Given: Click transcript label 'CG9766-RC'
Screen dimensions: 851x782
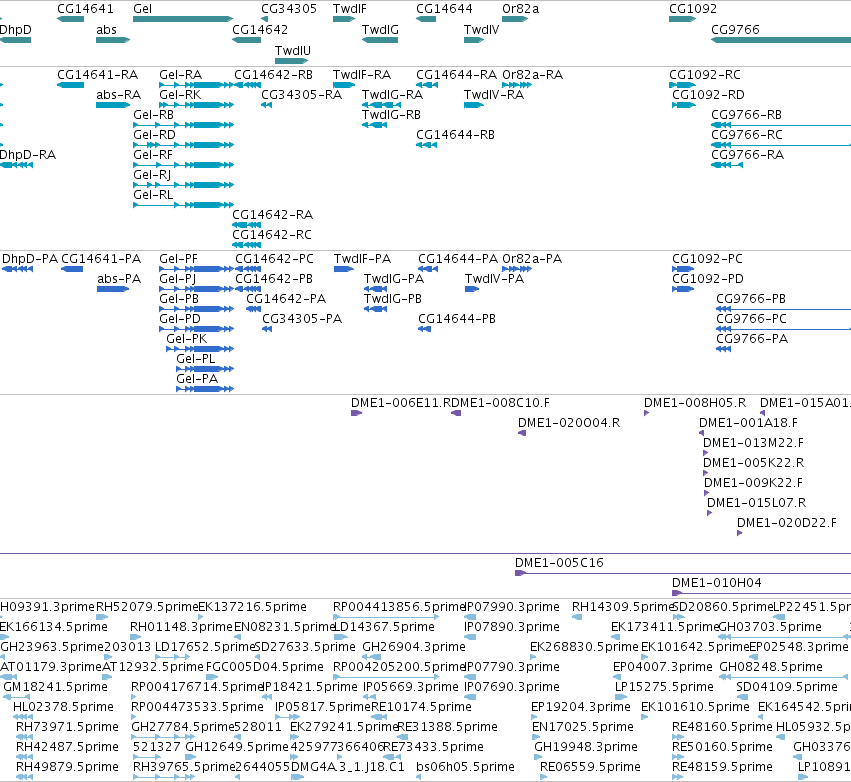Looking at the screenshot, I should pos(747,135).
